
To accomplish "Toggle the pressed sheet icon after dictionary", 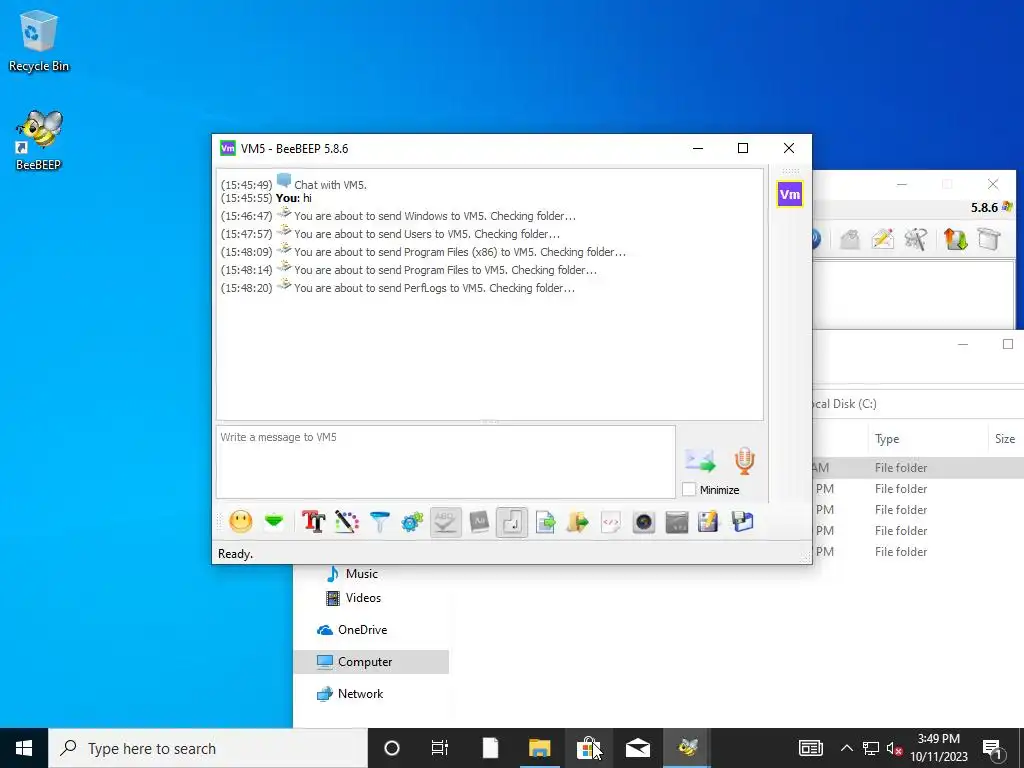I will (x=512, y=522).
